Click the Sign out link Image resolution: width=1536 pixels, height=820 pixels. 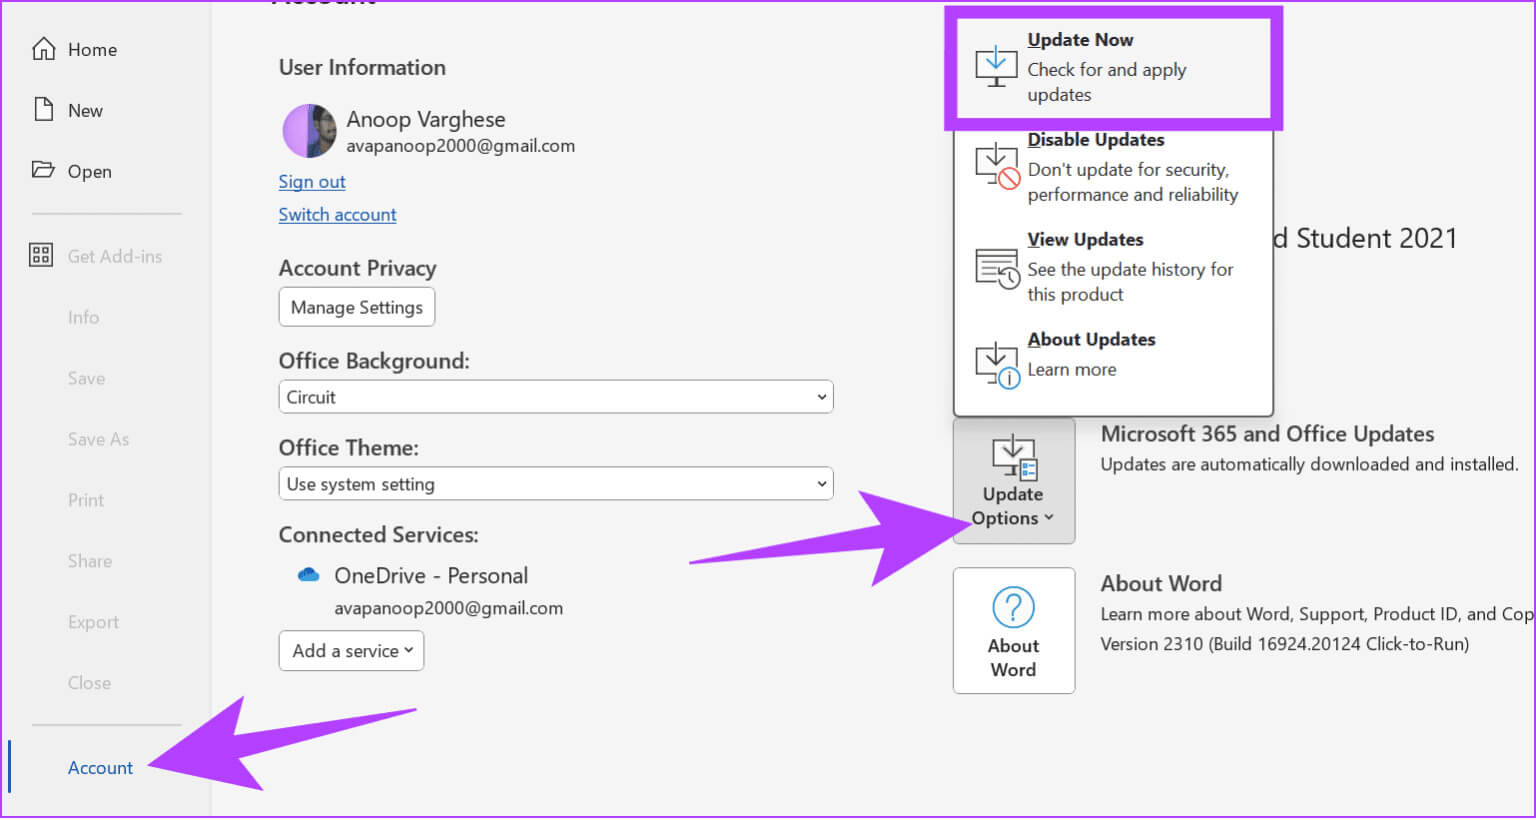[312, 182]
